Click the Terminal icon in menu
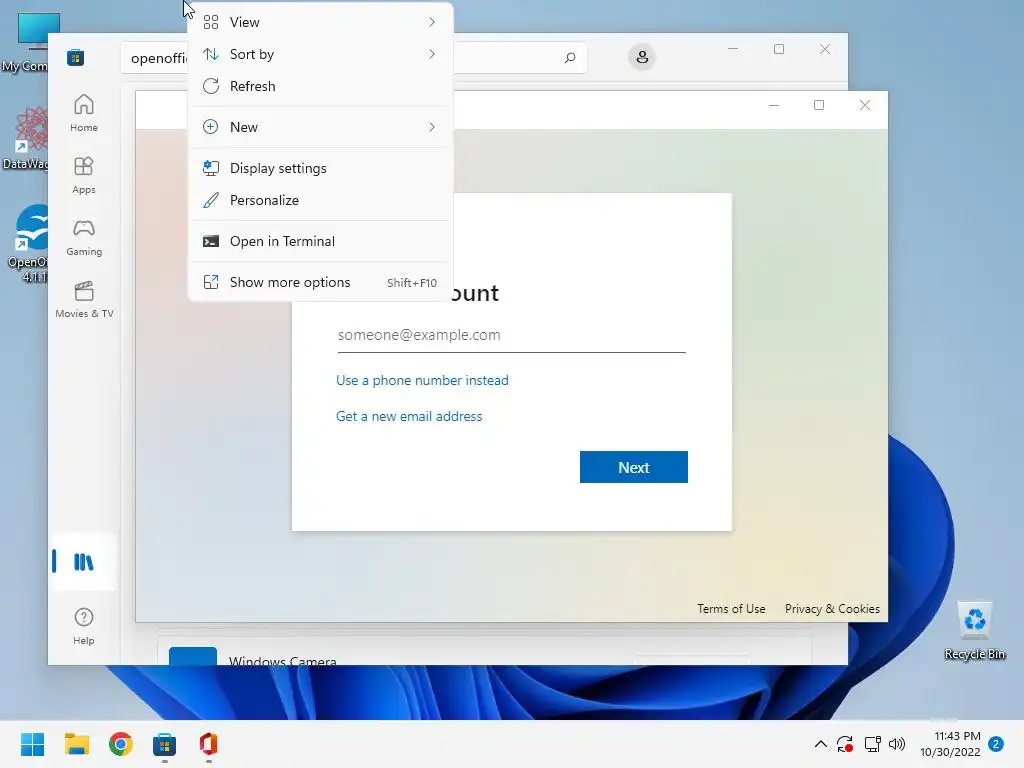 [210, 242]
